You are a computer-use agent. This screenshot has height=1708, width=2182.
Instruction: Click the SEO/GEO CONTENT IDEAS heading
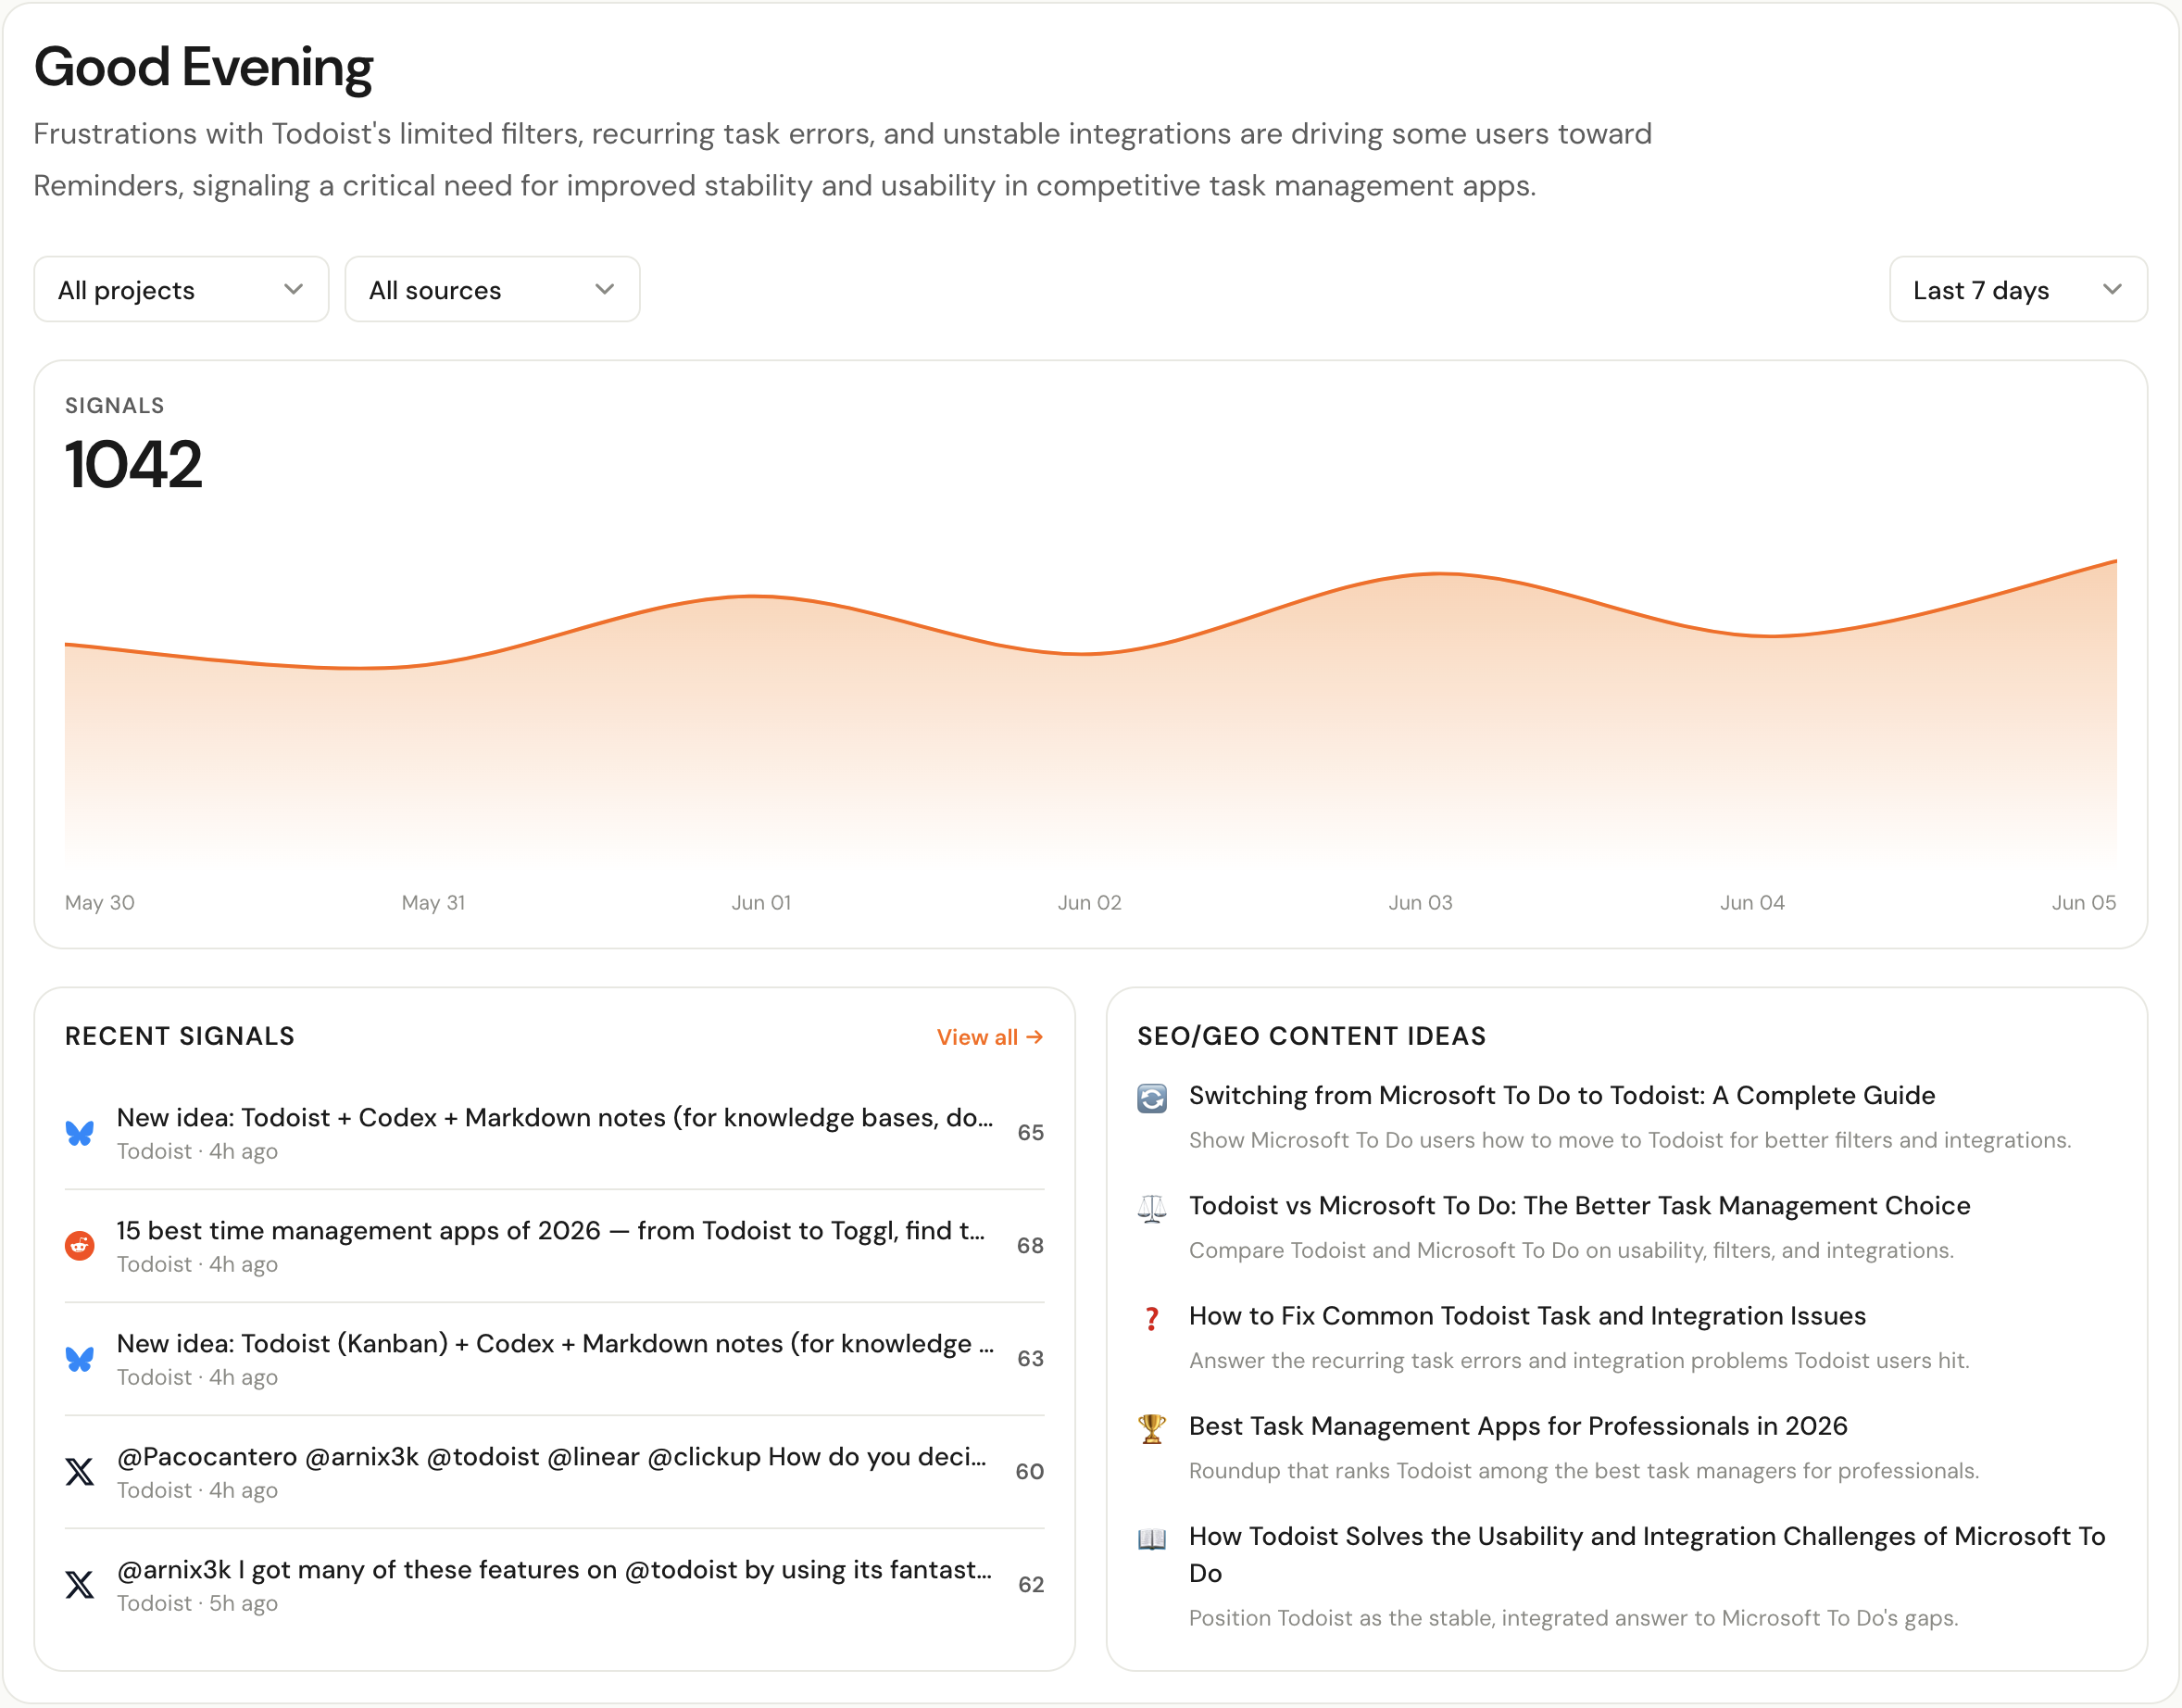(1311, 1036)
